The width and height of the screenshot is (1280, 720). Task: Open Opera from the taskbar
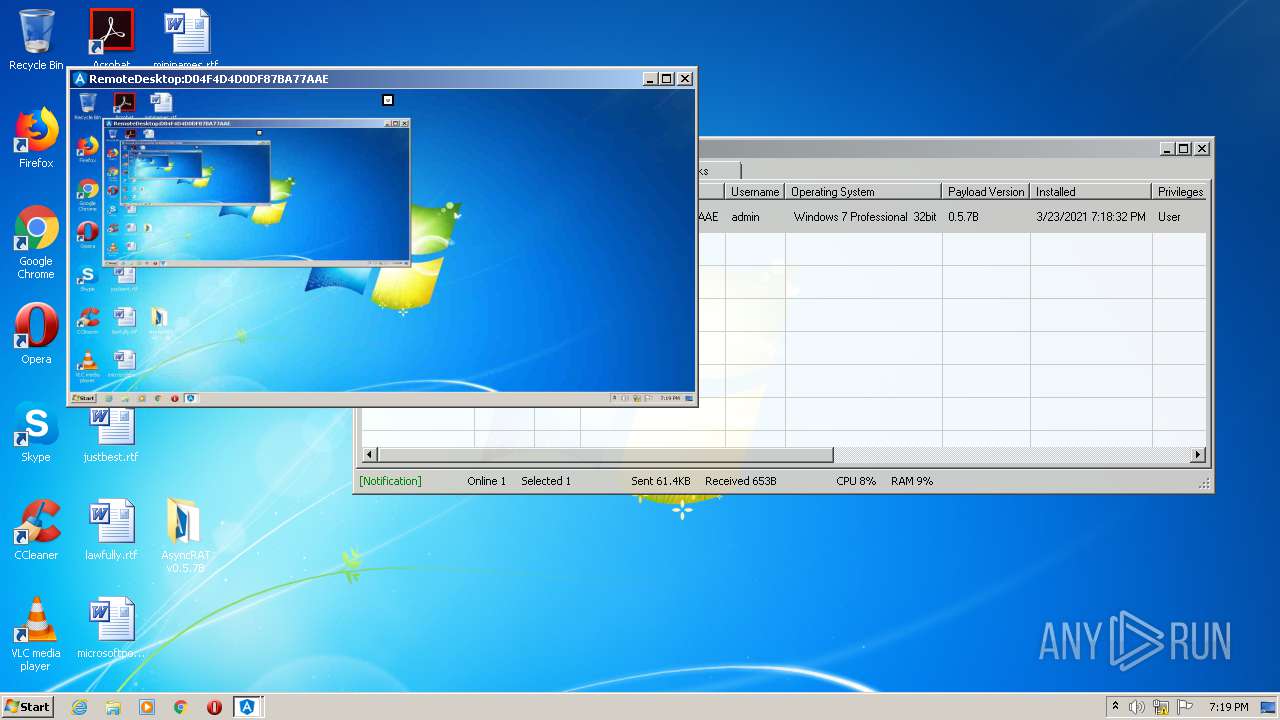[x=214, y=707]
